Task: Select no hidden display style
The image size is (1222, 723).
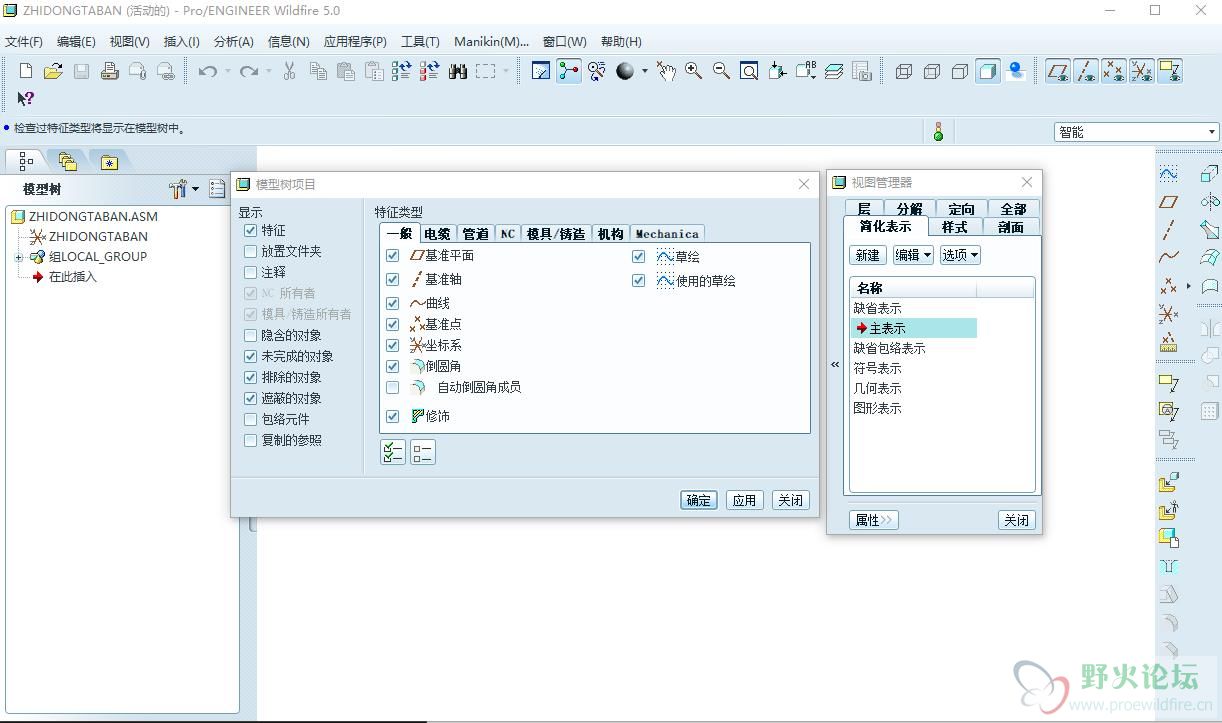Action: coord(960,71)
